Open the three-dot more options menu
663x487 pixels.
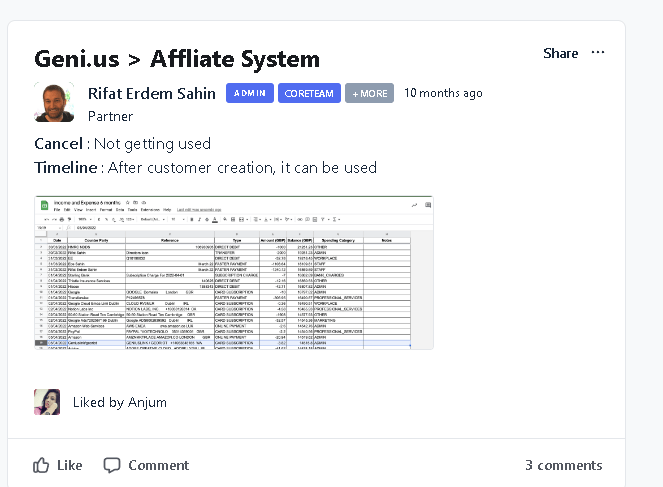pyautogui.click(x=597, y=52)
